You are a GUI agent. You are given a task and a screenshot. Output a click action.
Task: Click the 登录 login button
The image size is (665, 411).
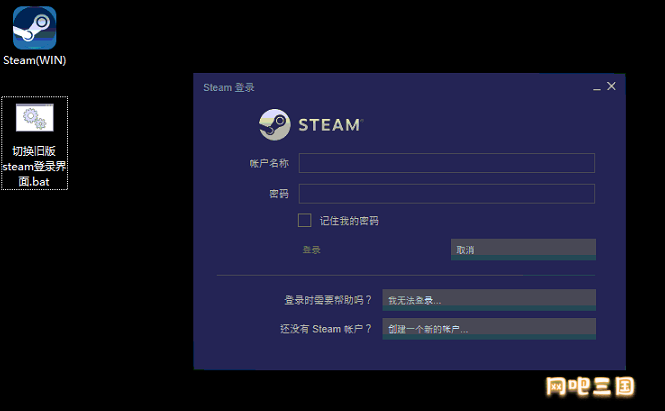[x=312, y=250]
